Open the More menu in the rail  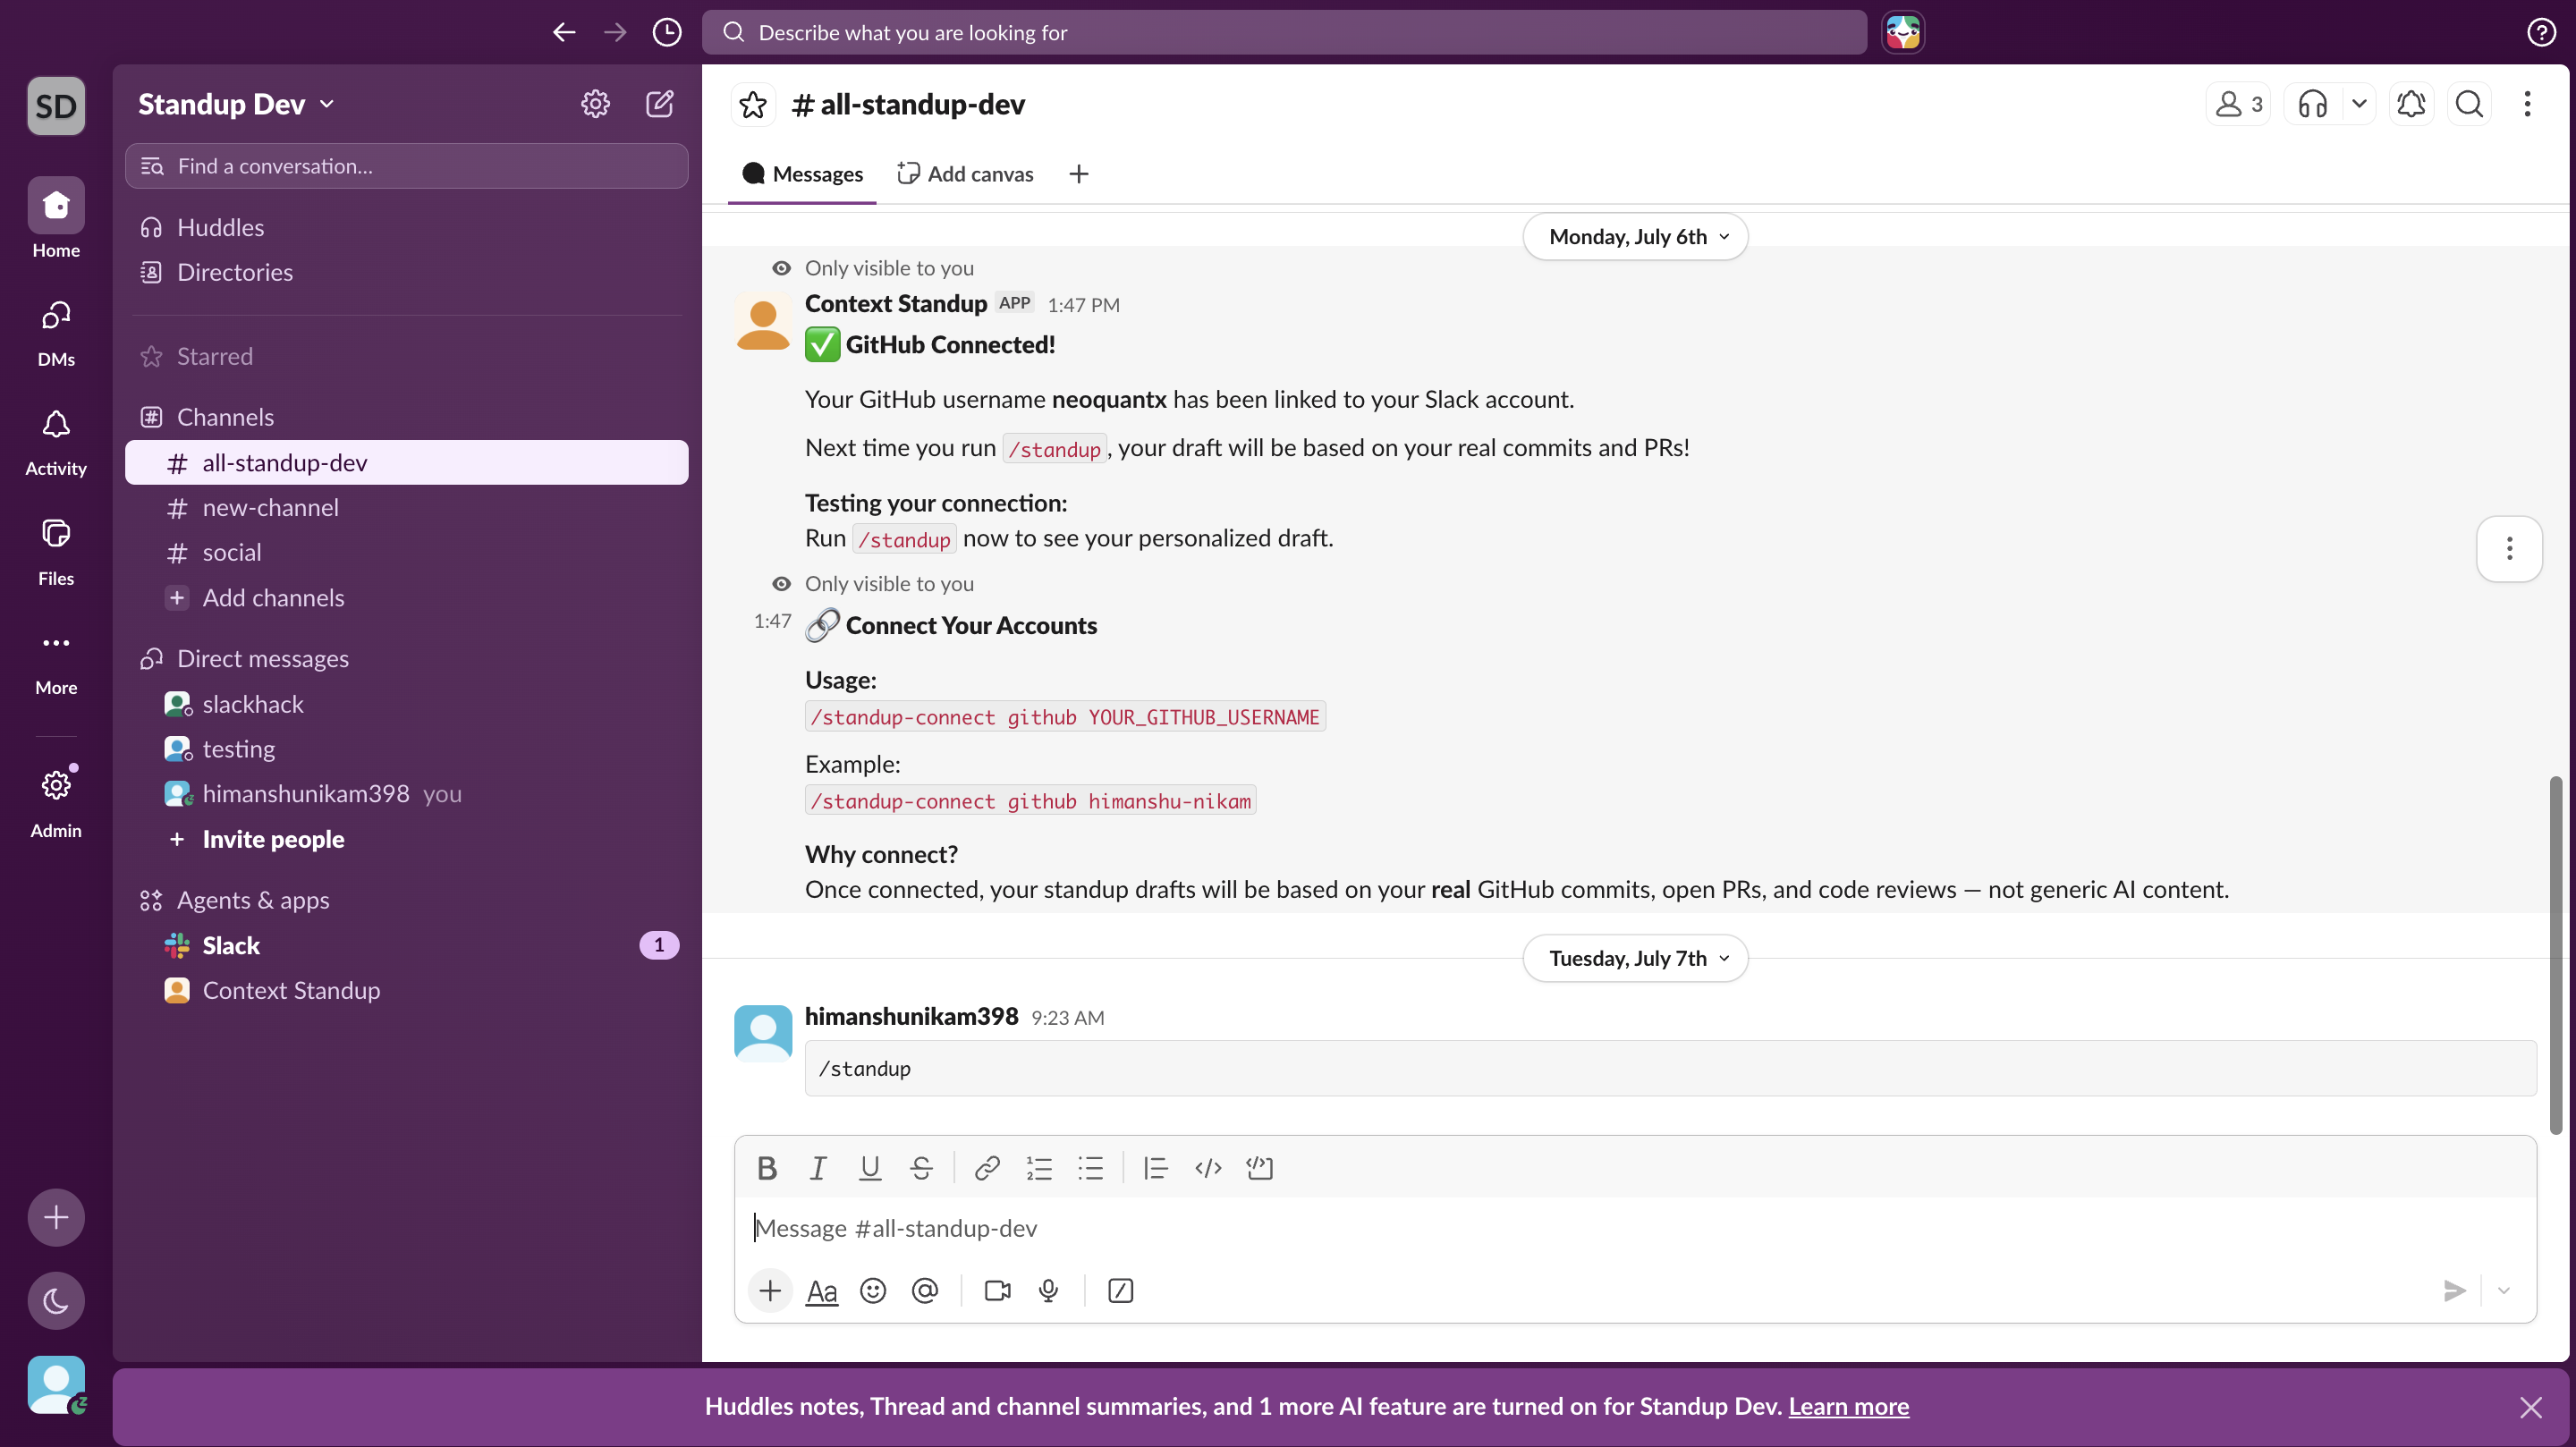(x=56, y=662)
